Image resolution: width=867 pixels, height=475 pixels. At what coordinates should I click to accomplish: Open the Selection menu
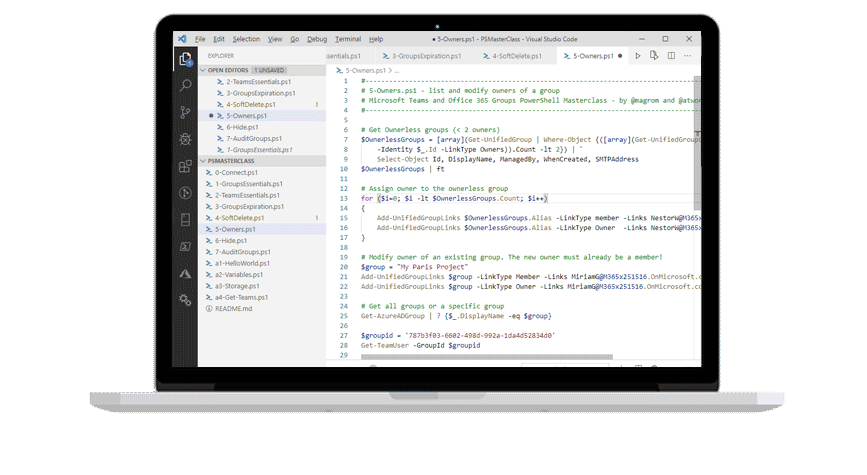(x=246, y=39)
